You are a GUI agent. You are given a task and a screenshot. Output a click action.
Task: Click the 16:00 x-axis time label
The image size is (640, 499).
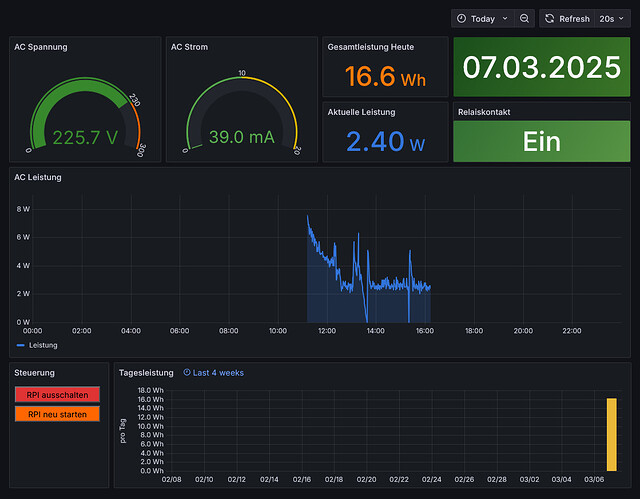pos(425,330)
